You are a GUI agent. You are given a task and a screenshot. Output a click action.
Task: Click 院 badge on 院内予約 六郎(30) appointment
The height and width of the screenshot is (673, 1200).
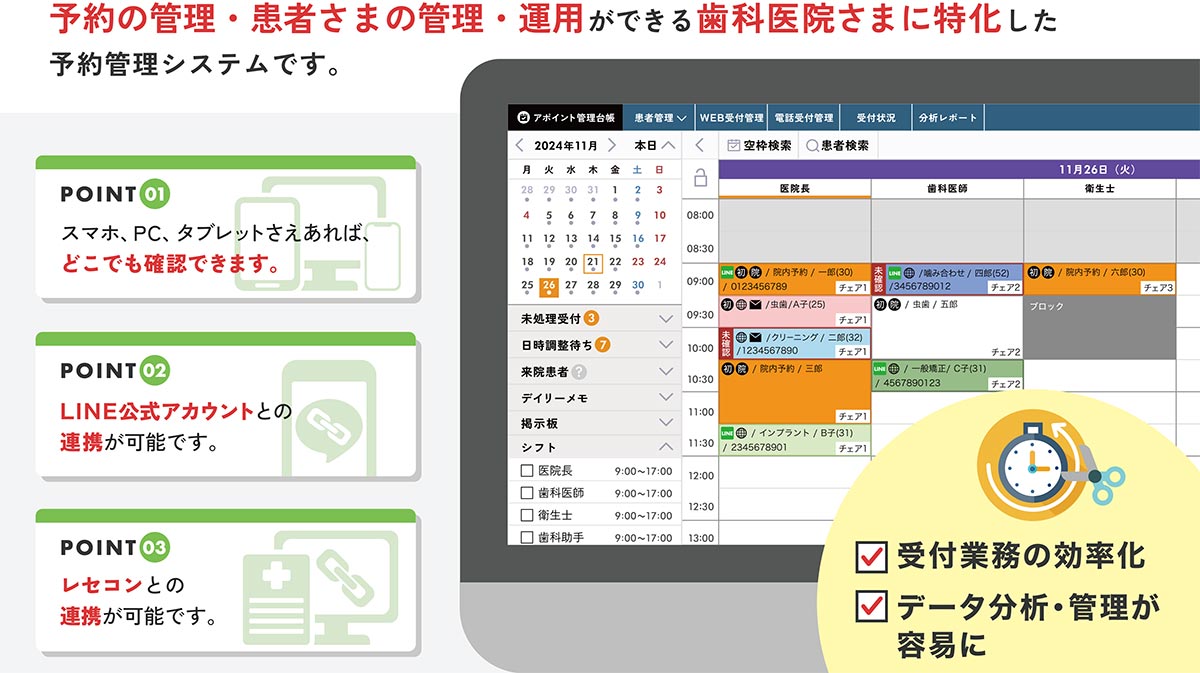coord(1049,271)
